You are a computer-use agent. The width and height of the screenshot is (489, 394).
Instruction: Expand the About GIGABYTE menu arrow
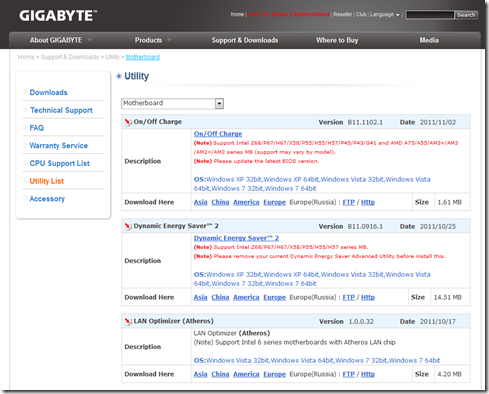point(89,40)
